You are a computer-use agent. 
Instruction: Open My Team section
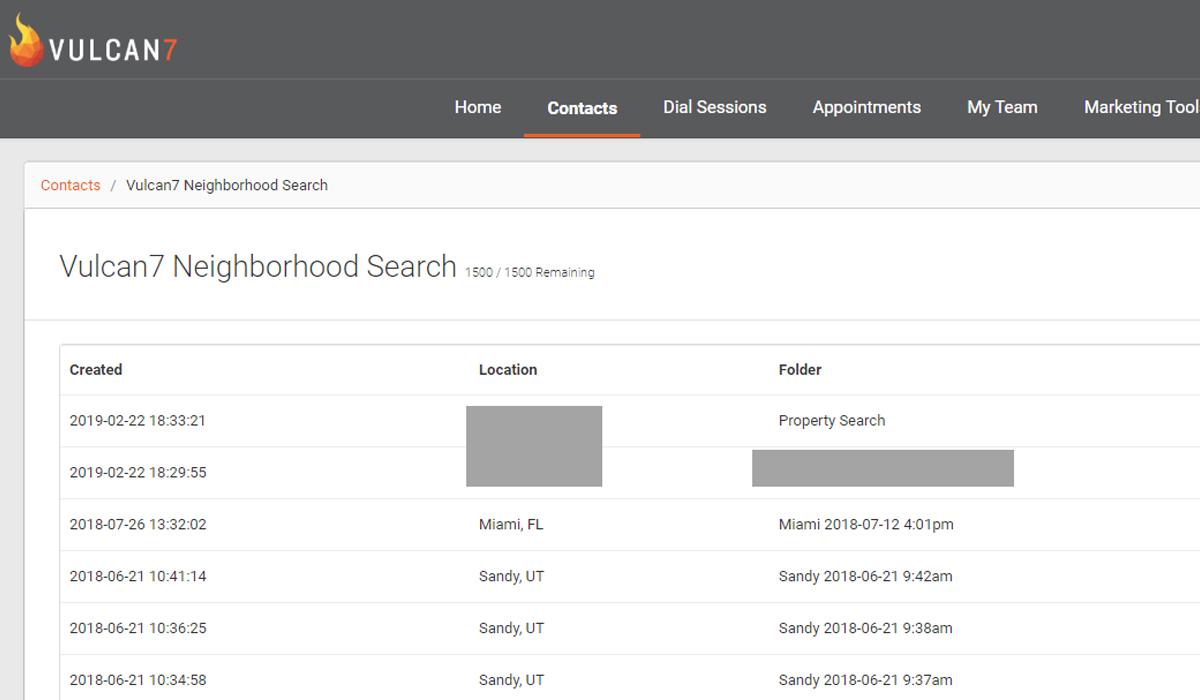(x=1002, y=107)
